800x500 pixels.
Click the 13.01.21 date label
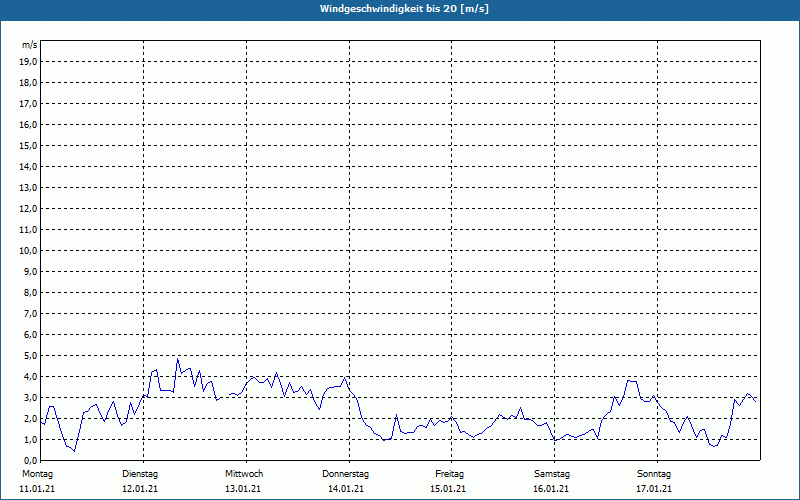tap(243, 489)
